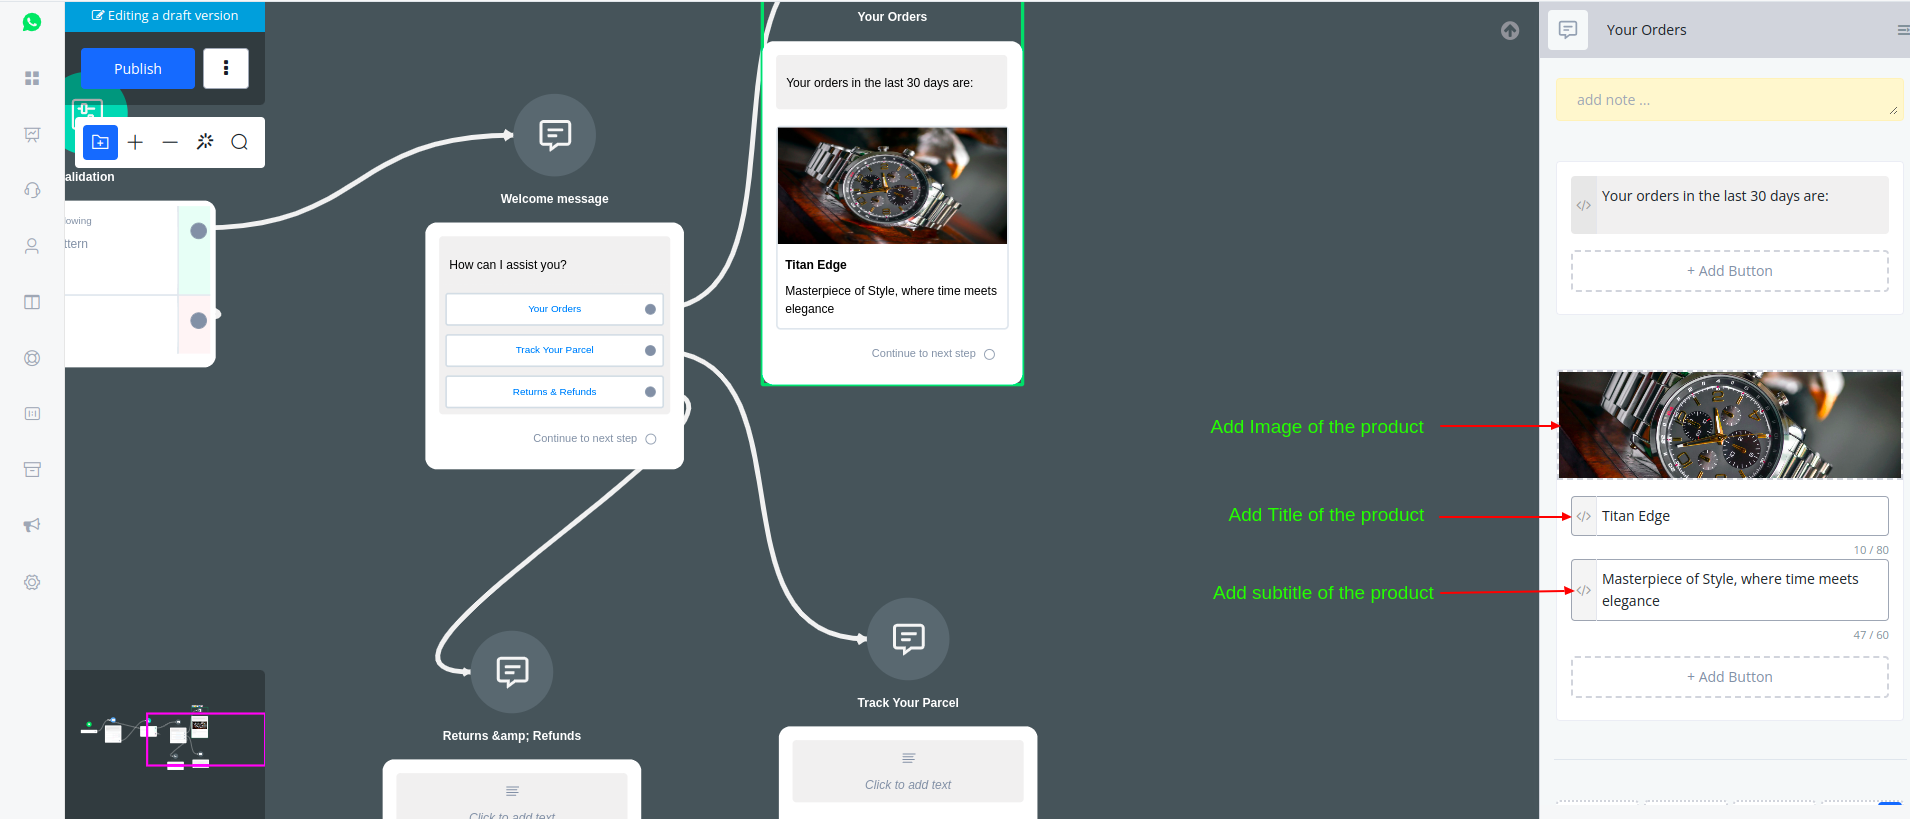Image resolution: width=1910 pixels, height=819 pixels.
Task: Click the Welcome message node icon
Action: (x=554, y=135)
